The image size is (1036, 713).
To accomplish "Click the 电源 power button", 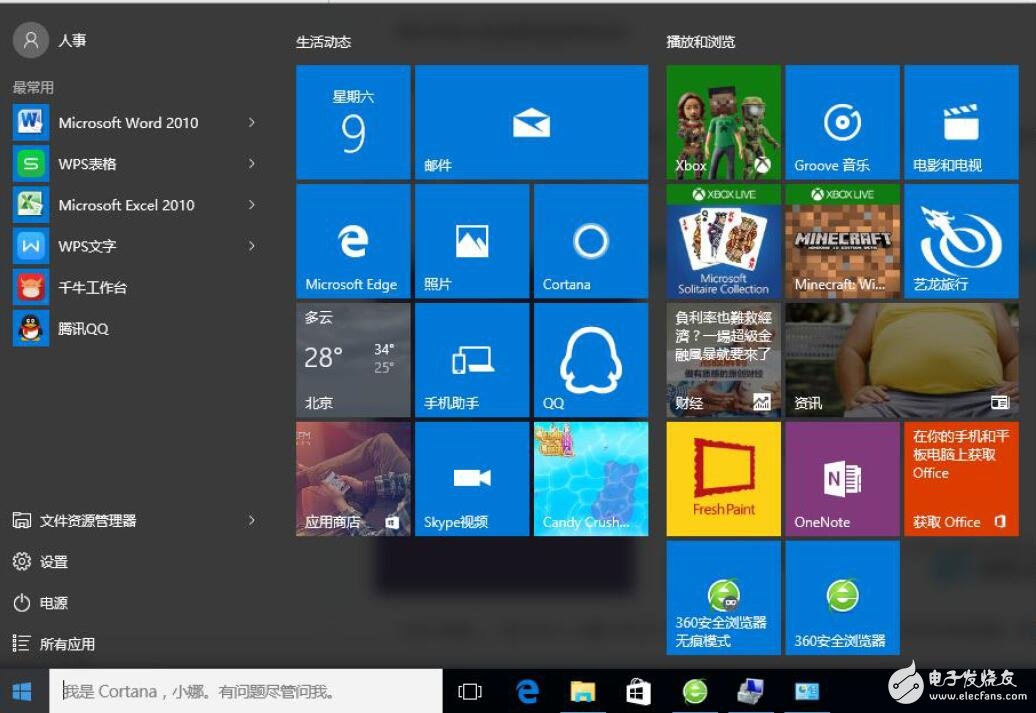I will tap(53, 603).
